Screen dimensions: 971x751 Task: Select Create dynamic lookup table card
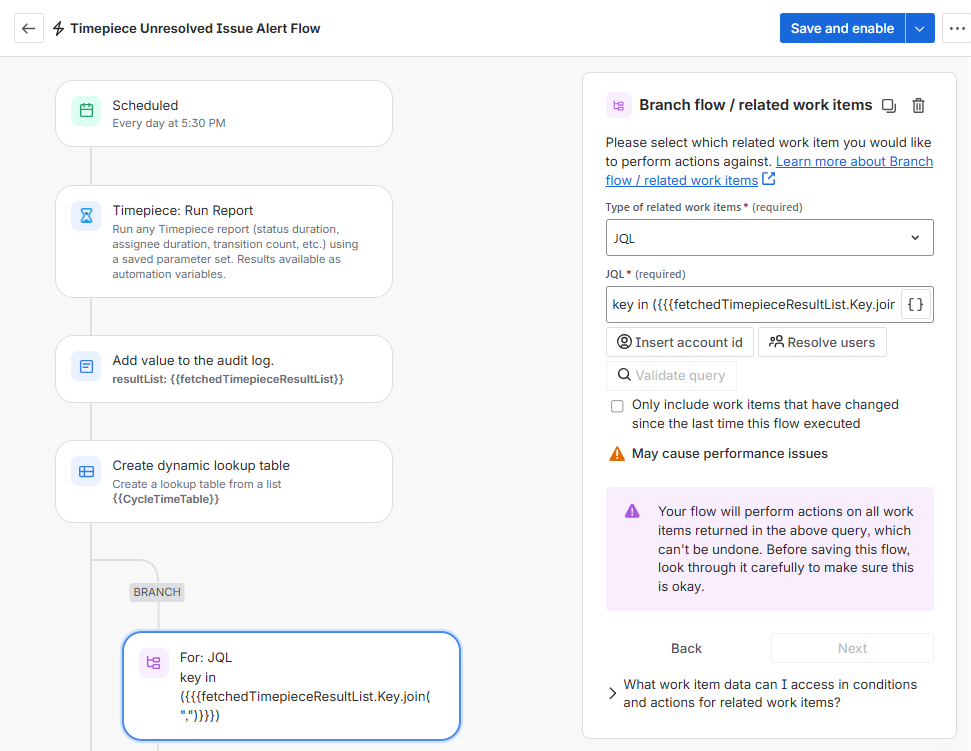coord(224,482)
